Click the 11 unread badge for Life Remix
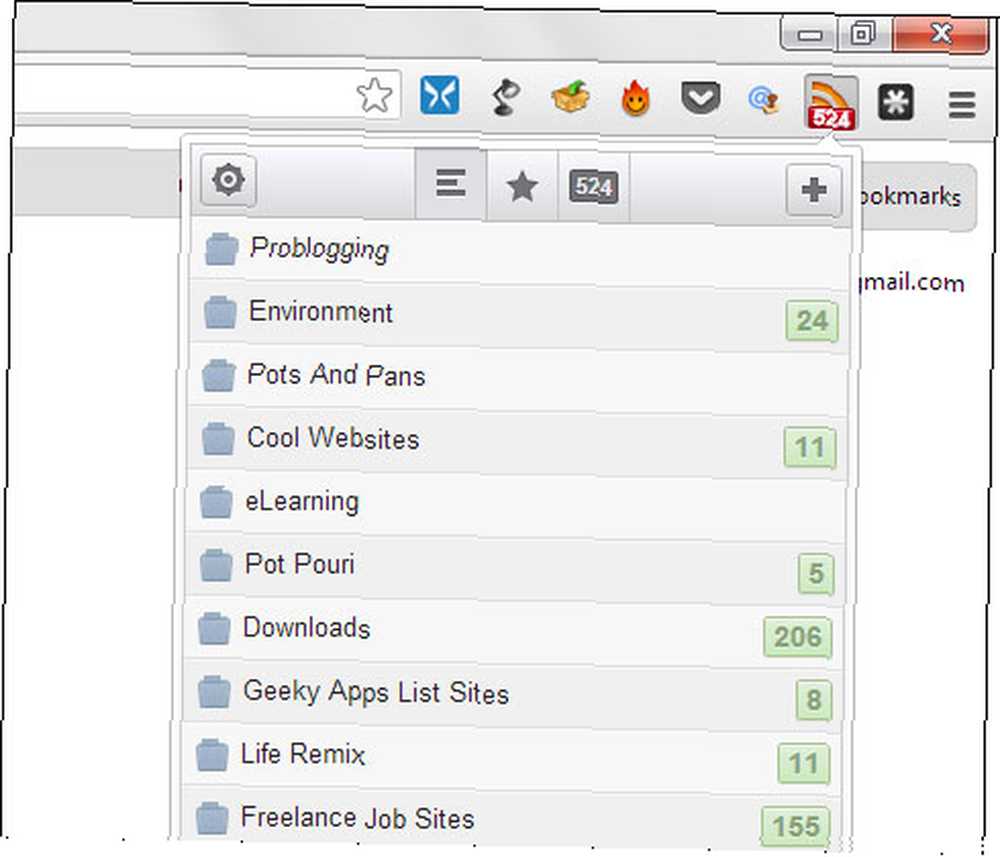 [804, 763]
